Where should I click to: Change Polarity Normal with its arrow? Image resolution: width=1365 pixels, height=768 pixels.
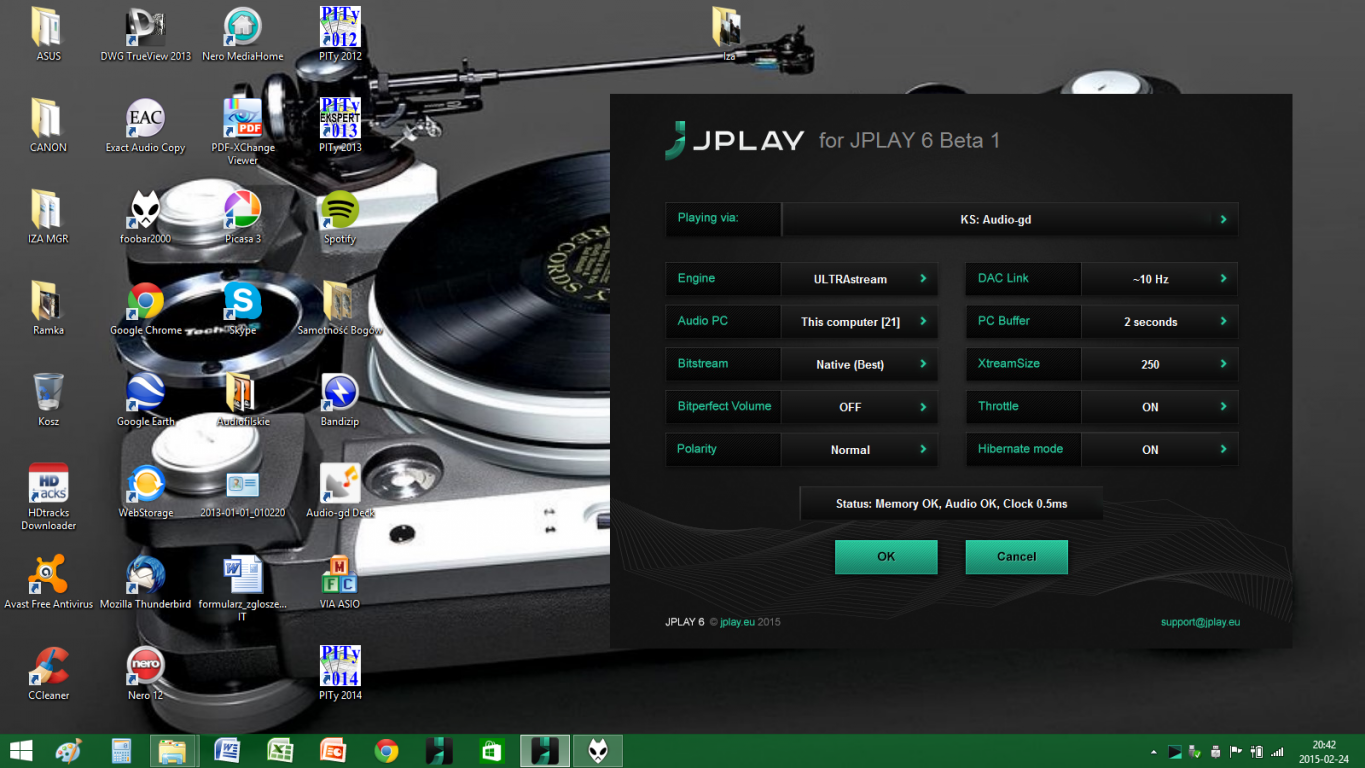tap(923, 449)
